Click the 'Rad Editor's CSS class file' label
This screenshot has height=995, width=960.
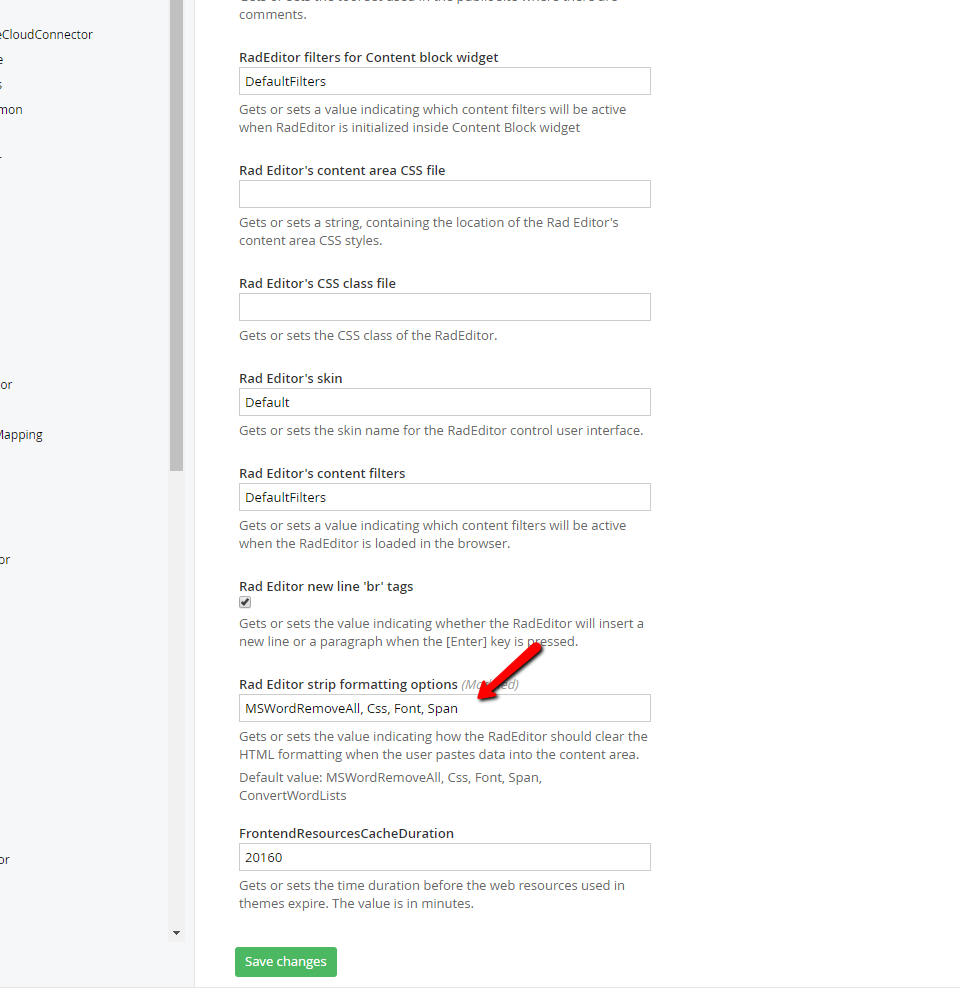click(x=317, y=283)
